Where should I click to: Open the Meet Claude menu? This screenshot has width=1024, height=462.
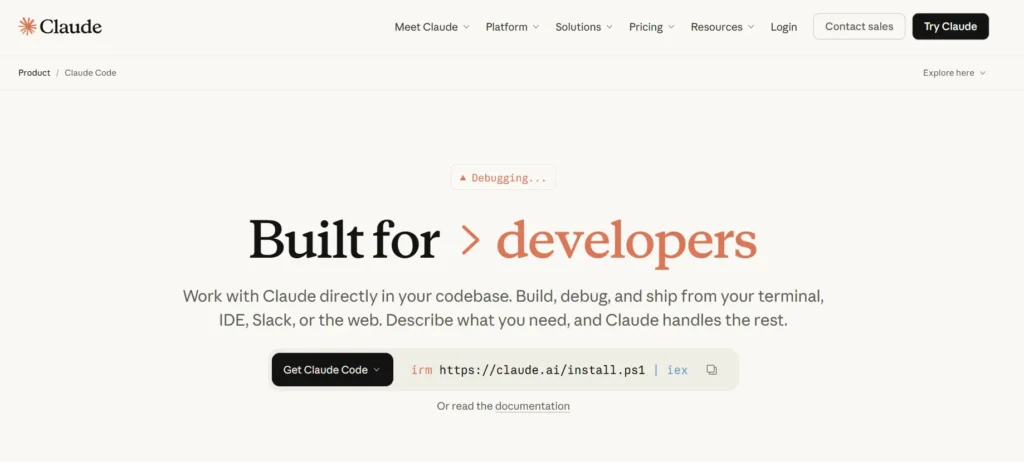[431, 27]
